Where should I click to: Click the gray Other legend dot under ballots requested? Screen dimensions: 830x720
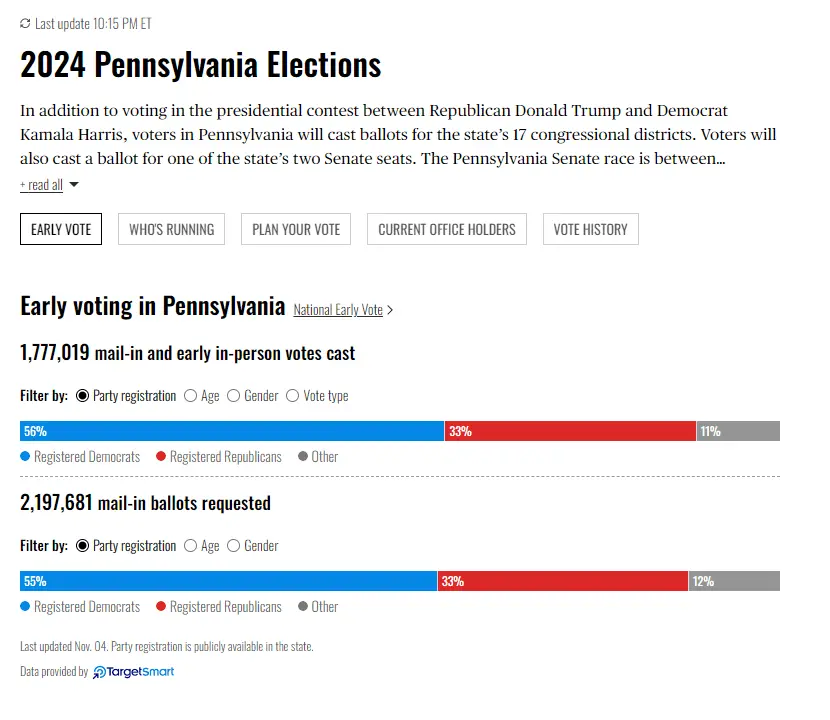(303, 607)
